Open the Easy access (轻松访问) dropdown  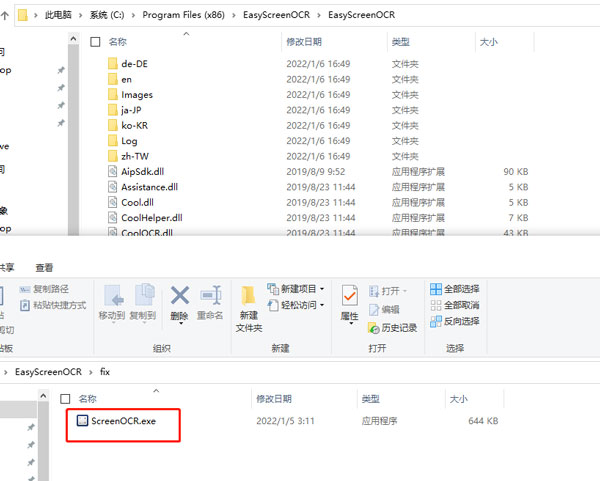[x=295, y=305]
